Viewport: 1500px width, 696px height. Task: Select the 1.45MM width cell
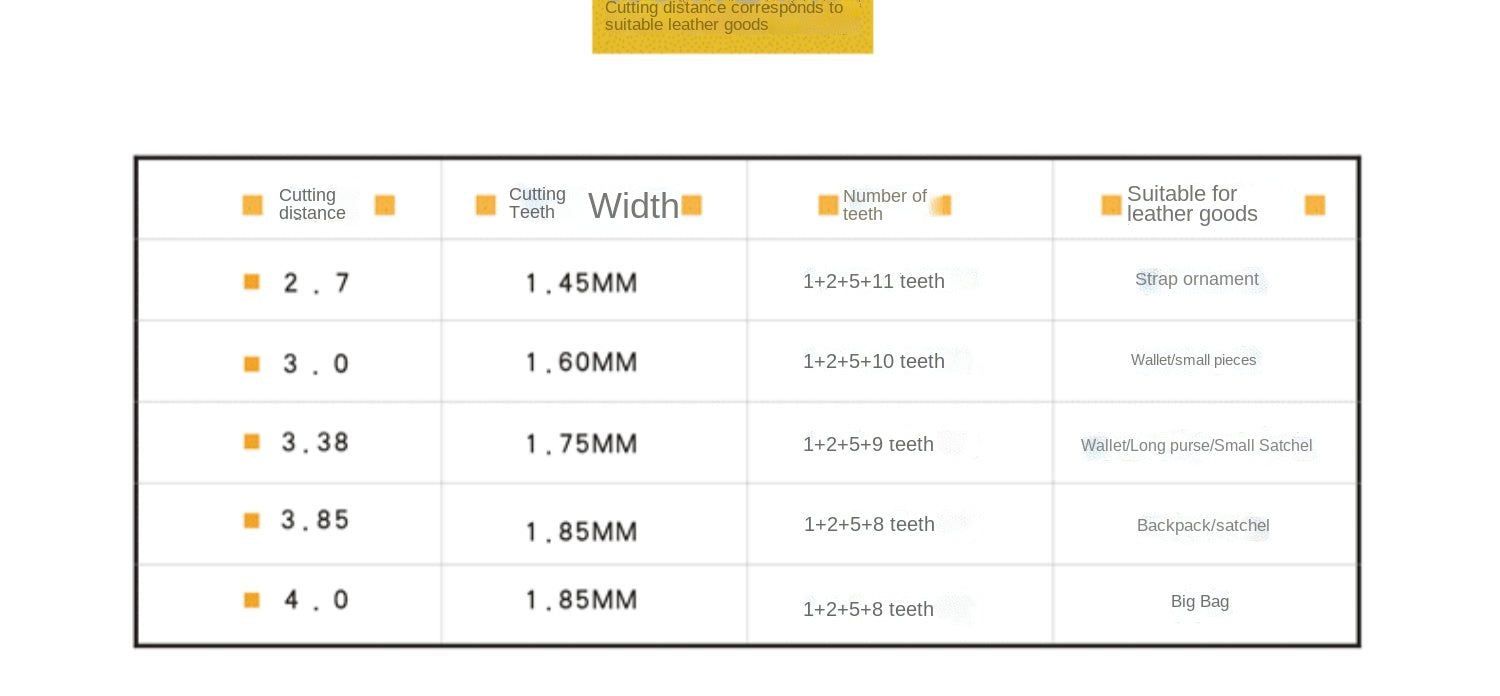click(x=581, y=283)
